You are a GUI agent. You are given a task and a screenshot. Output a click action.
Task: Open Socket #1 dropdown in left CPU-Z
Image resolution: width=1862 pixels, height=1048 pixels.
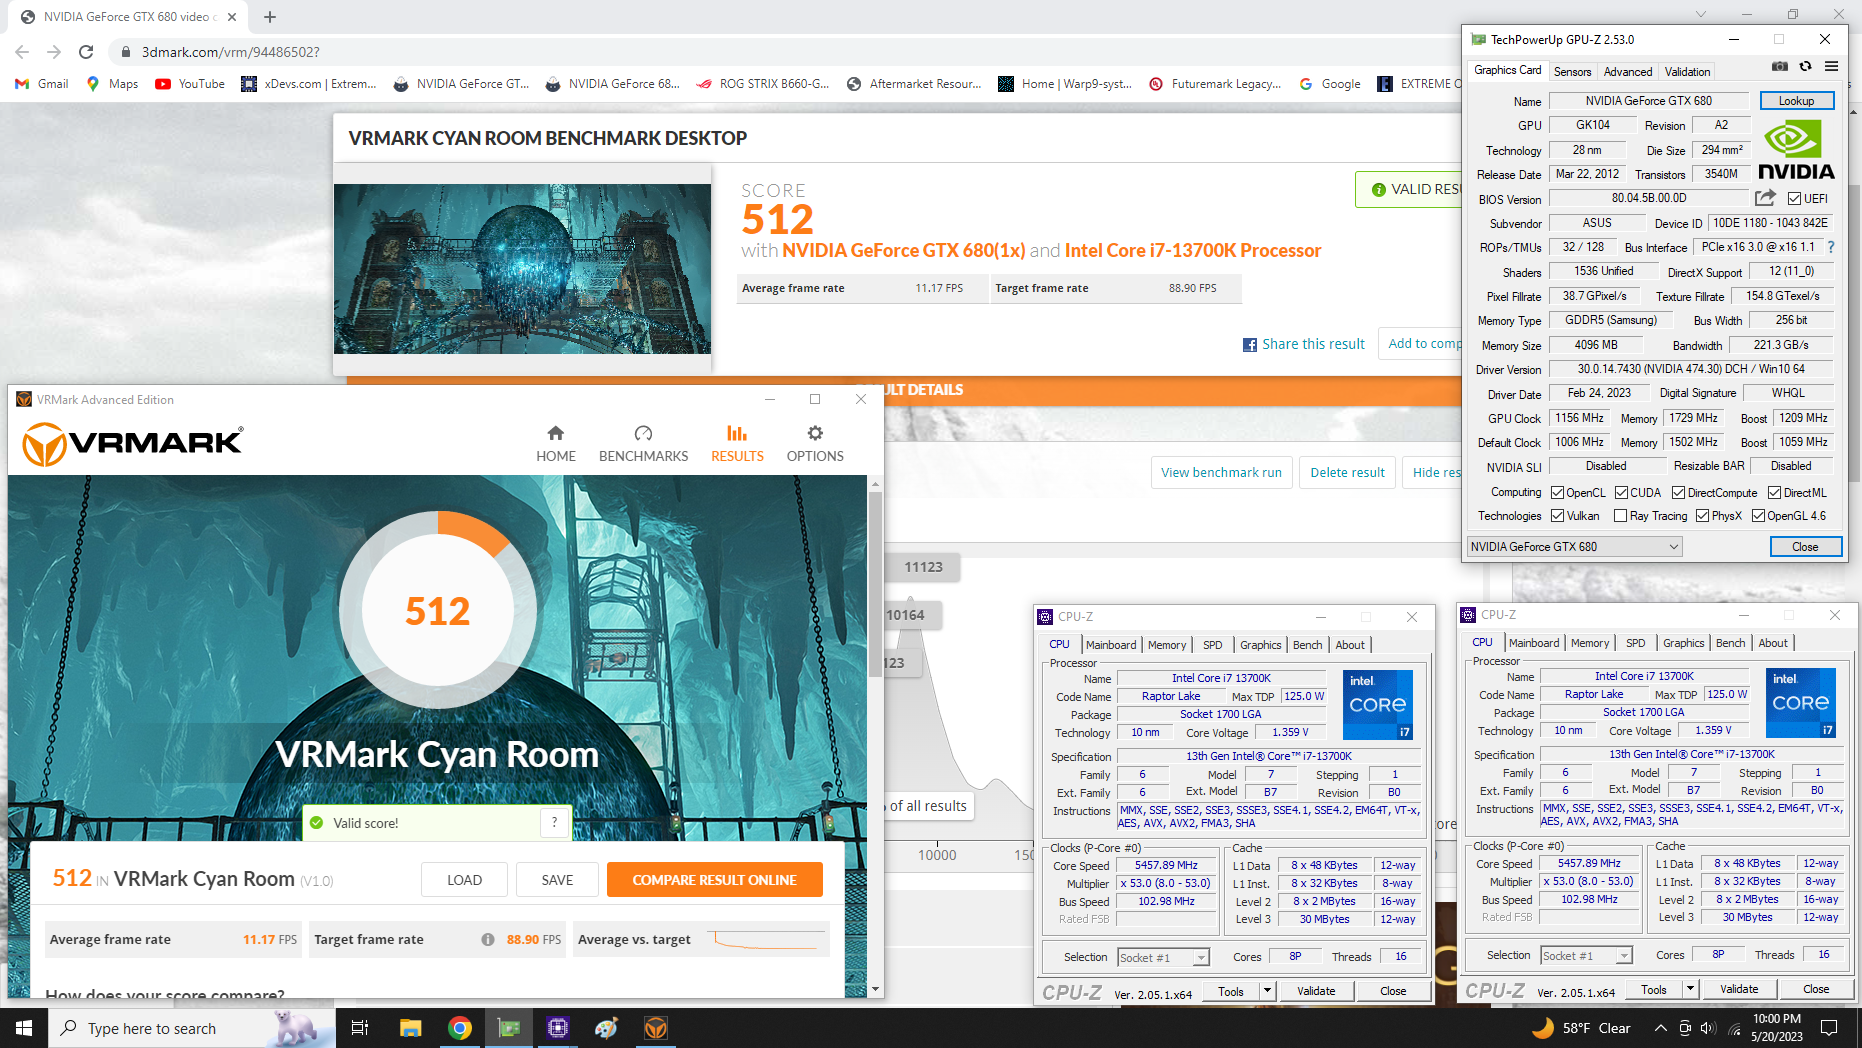tap(1201, 958)
